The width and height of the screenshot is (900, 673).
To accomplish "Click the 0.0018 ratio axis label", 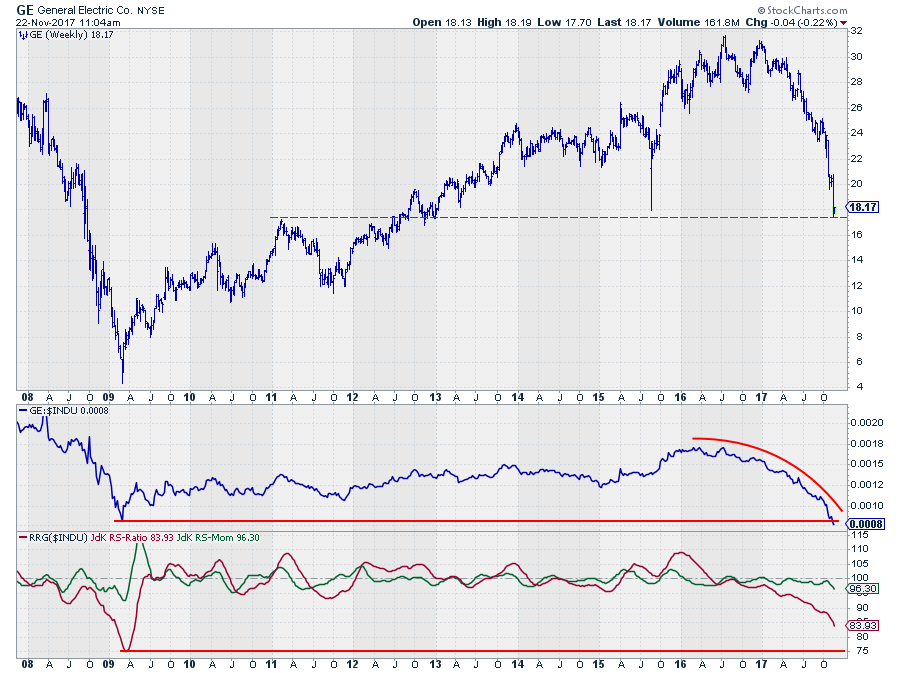I will [x=866, y=444].
